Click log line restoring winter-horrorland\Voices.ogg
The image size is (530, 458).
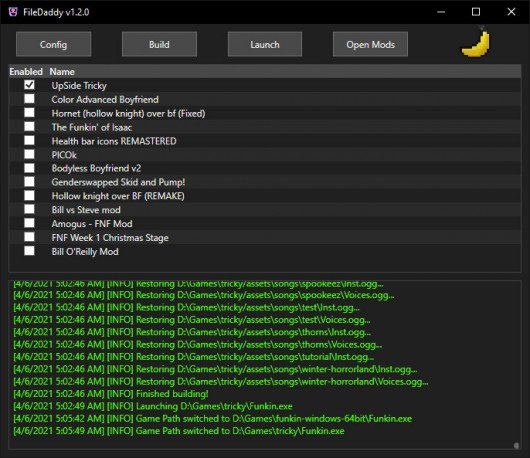tap(221, 382)
